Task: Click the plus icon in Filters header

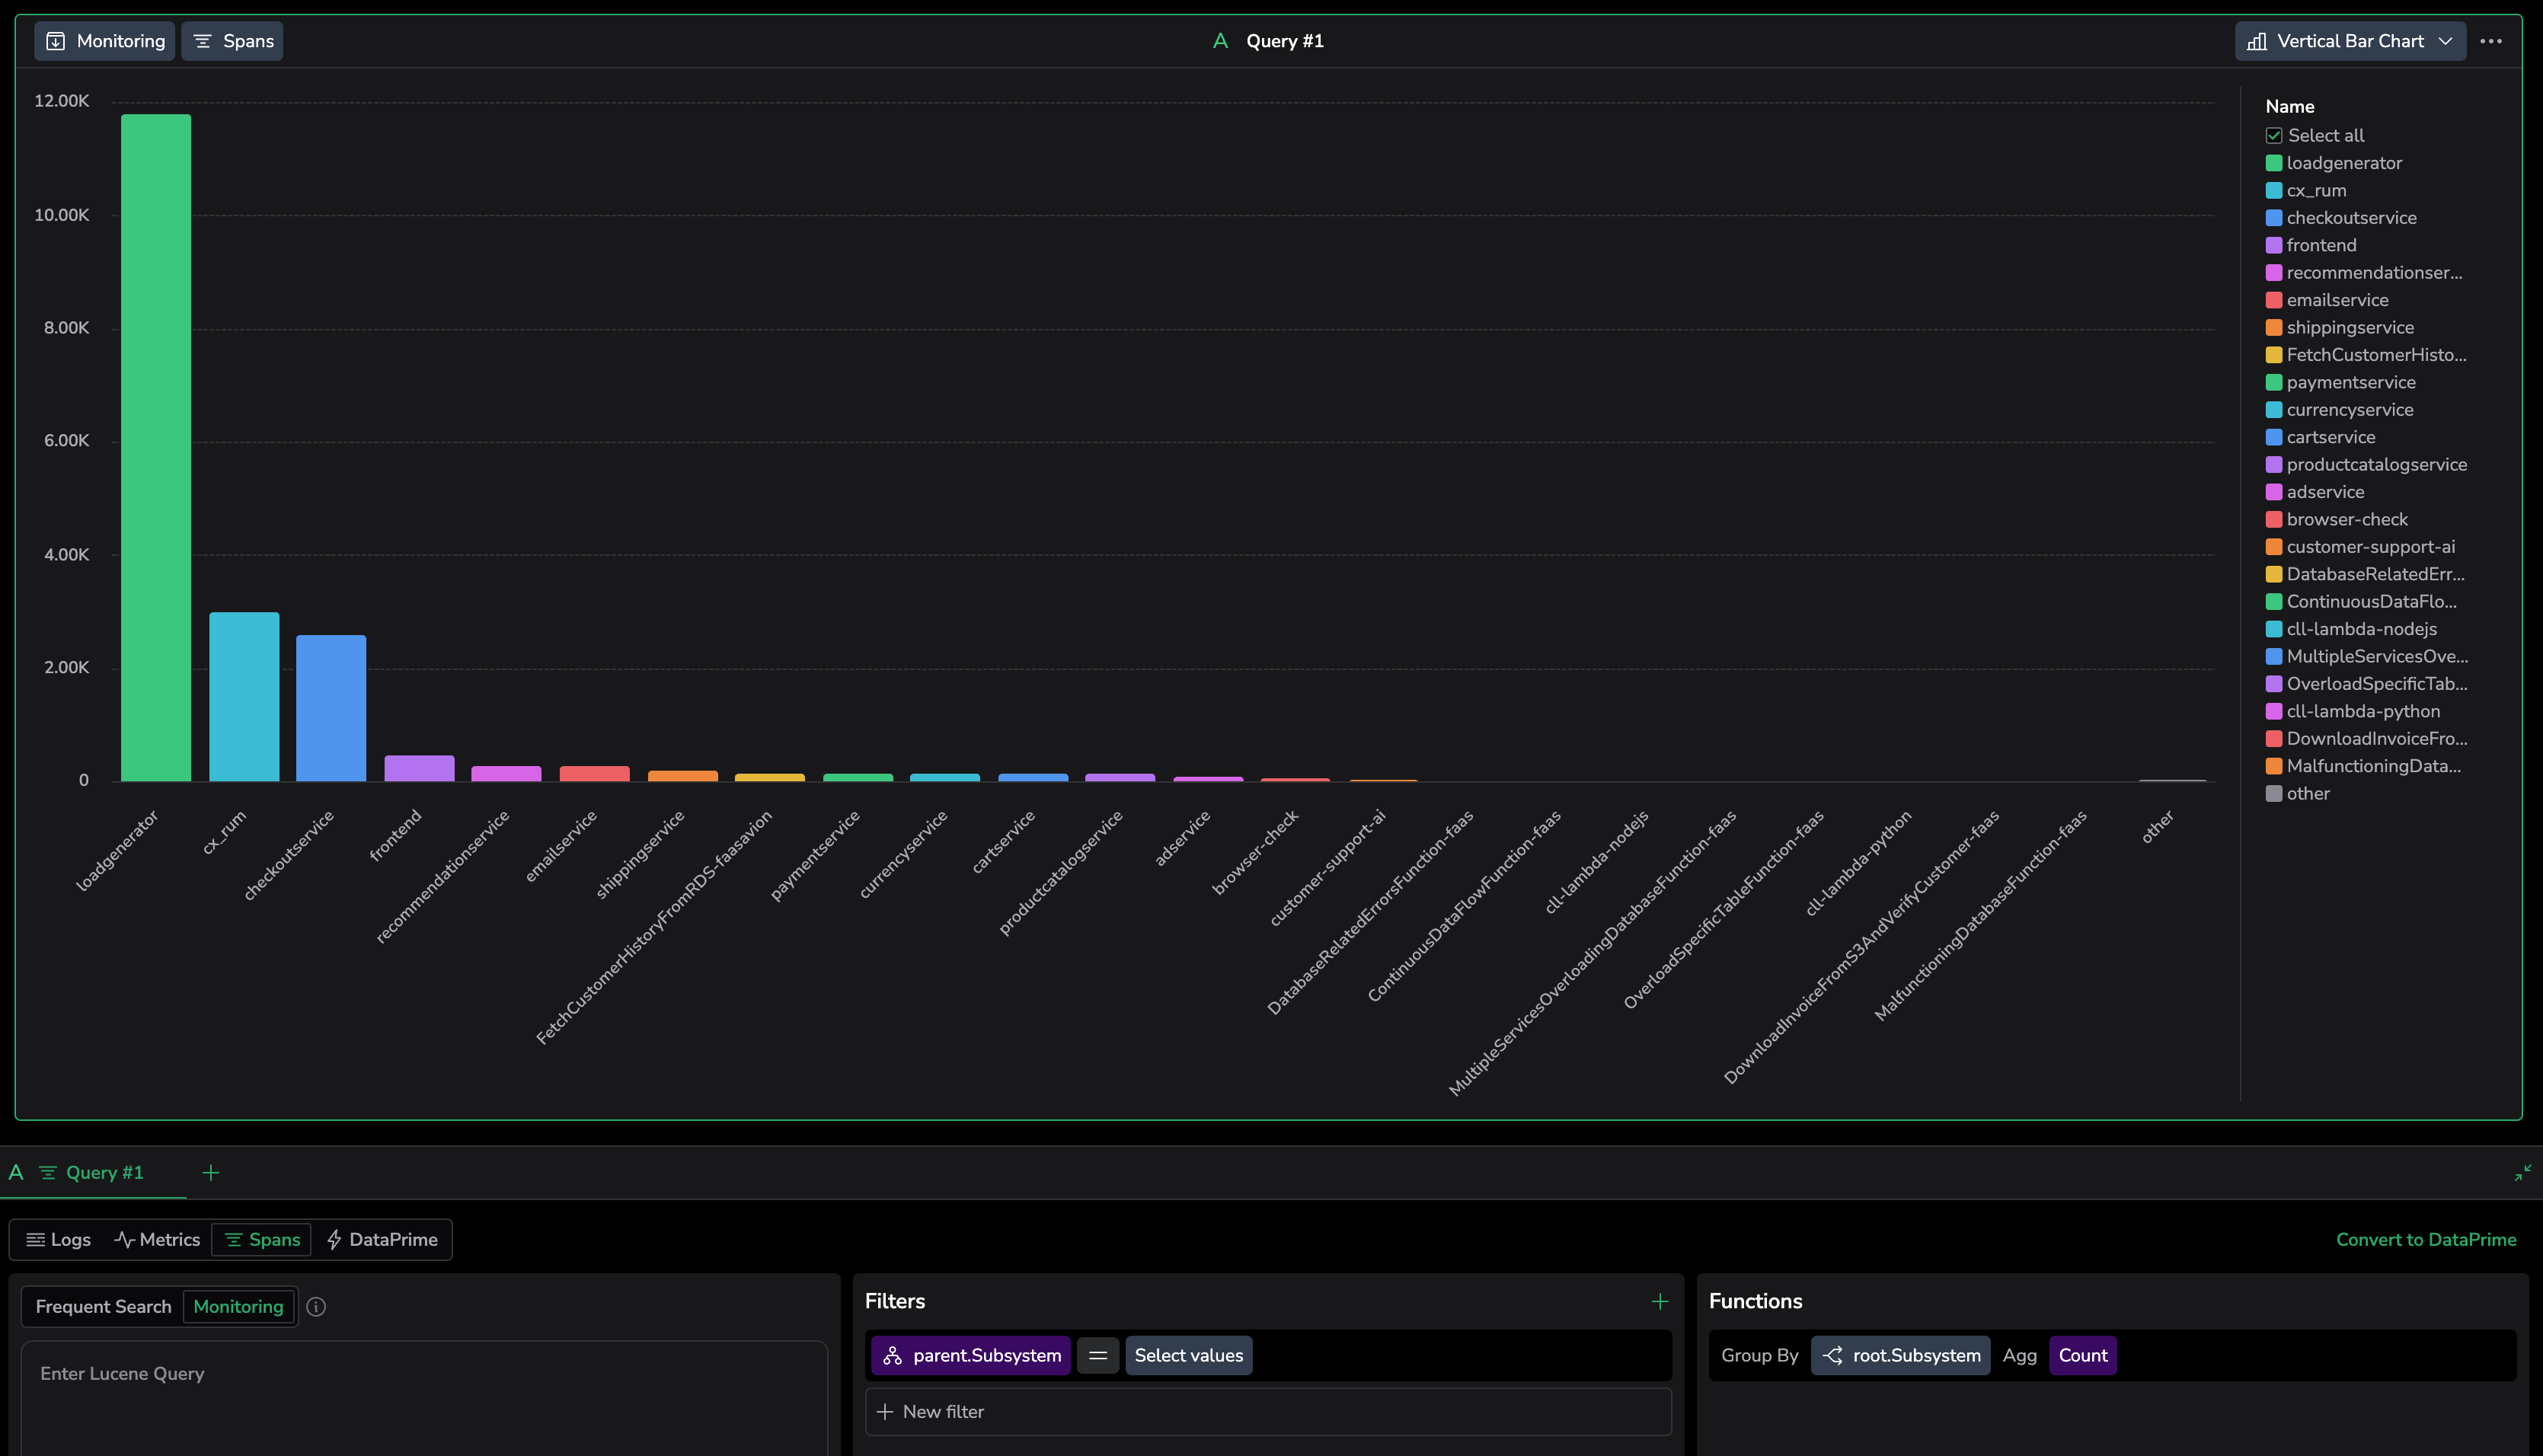Action: point(1659,1301)
